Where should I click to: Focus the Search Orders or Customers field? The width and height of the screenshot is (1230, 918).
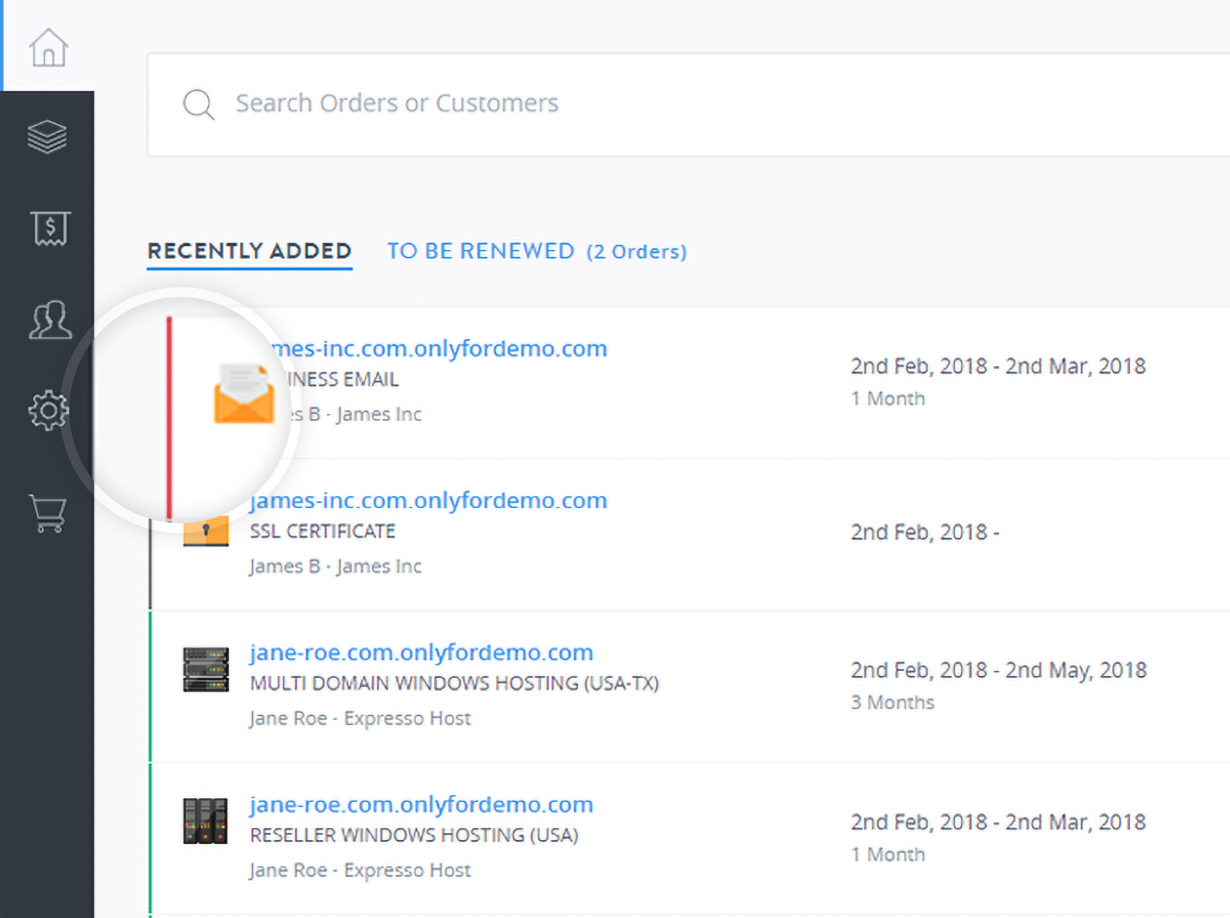[x=600, y=104]
